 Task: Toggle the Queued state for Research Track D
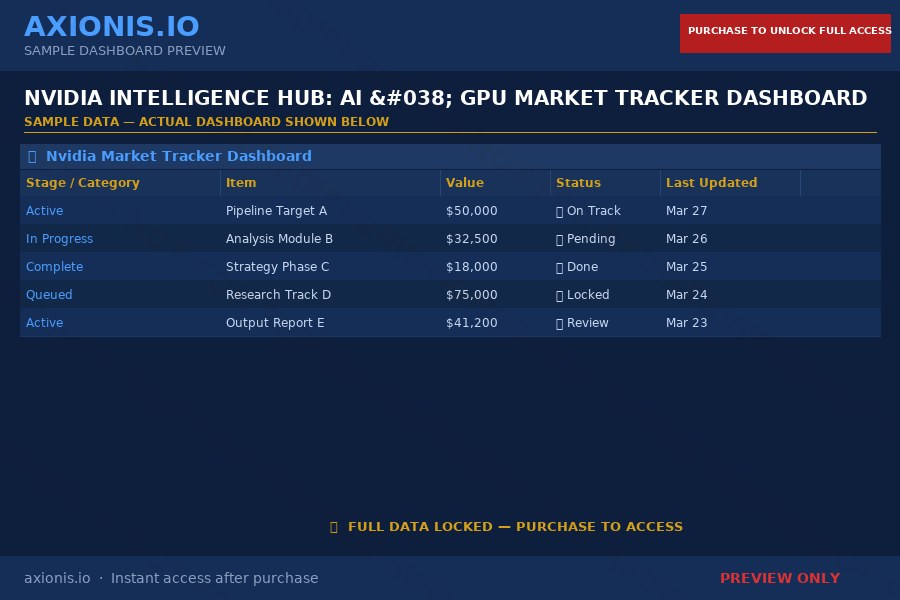click(x=49, y=295)
